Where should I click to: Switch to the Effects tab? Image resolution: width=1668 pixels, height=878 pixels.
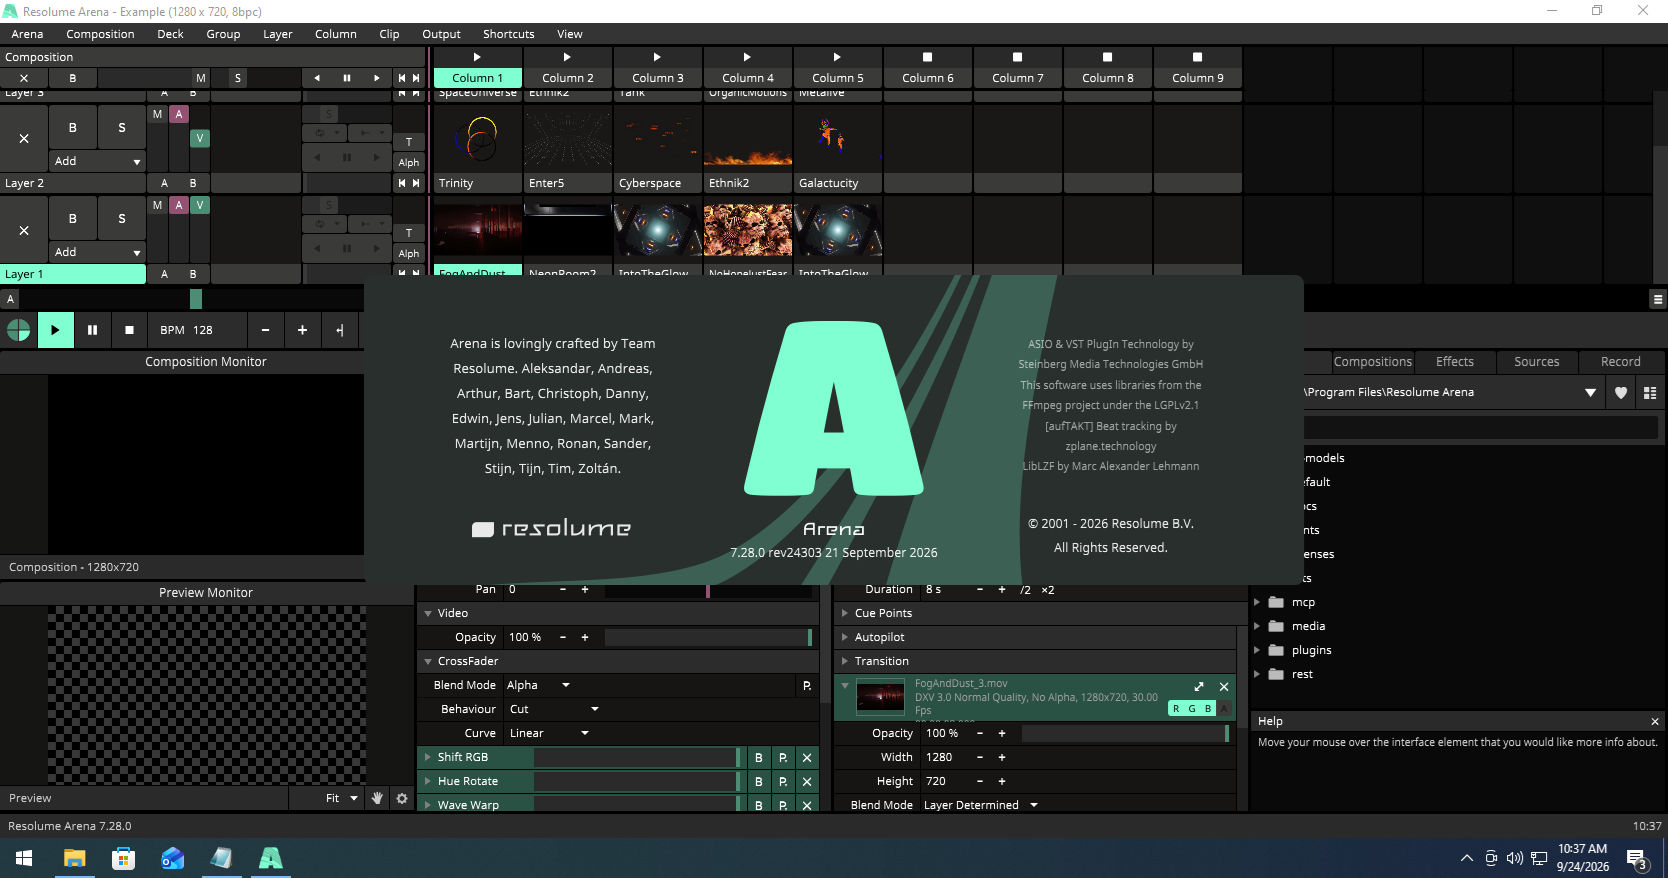pos(1455,362)
